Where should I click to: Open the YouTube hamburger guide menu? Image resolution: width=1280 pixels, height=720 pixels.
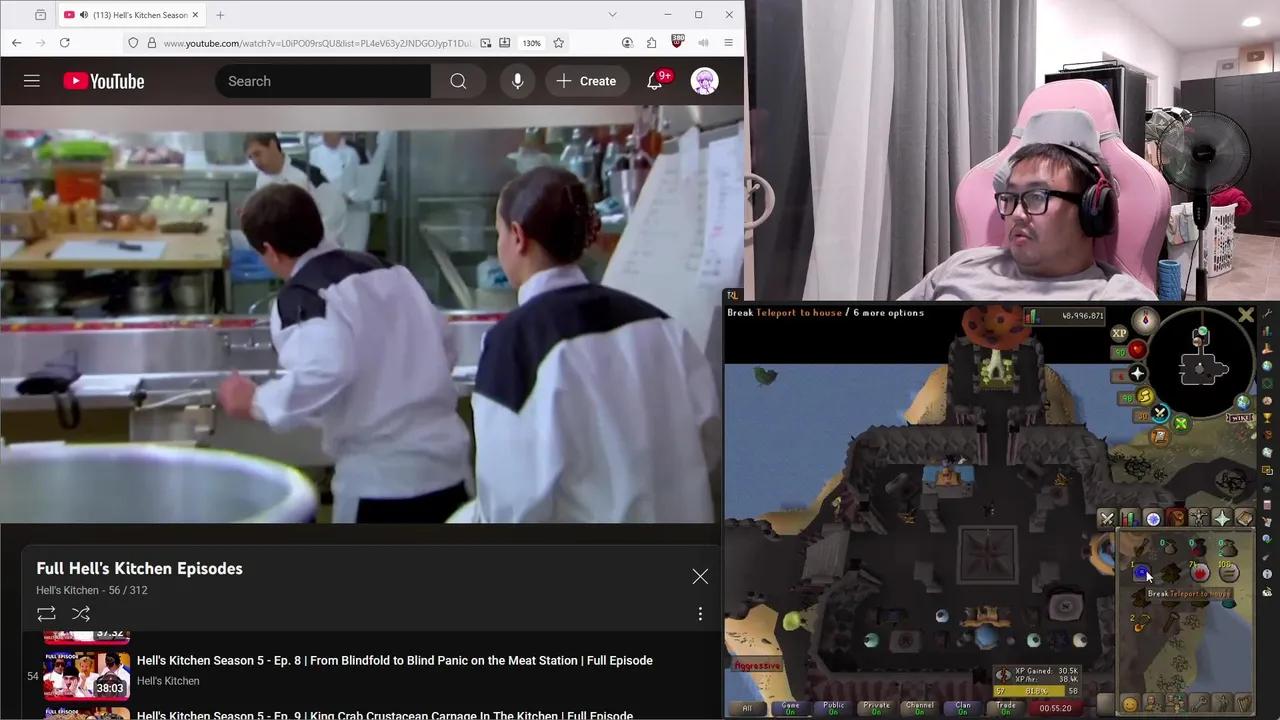click(32, 81)
